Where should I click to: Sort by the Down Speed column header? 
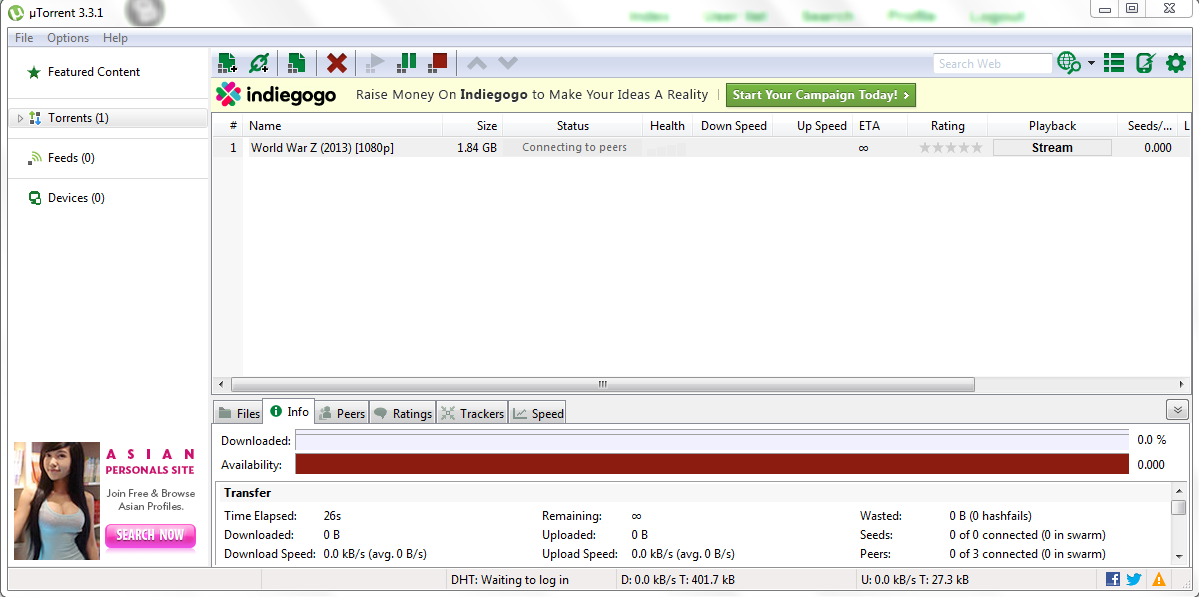[733, 126]
